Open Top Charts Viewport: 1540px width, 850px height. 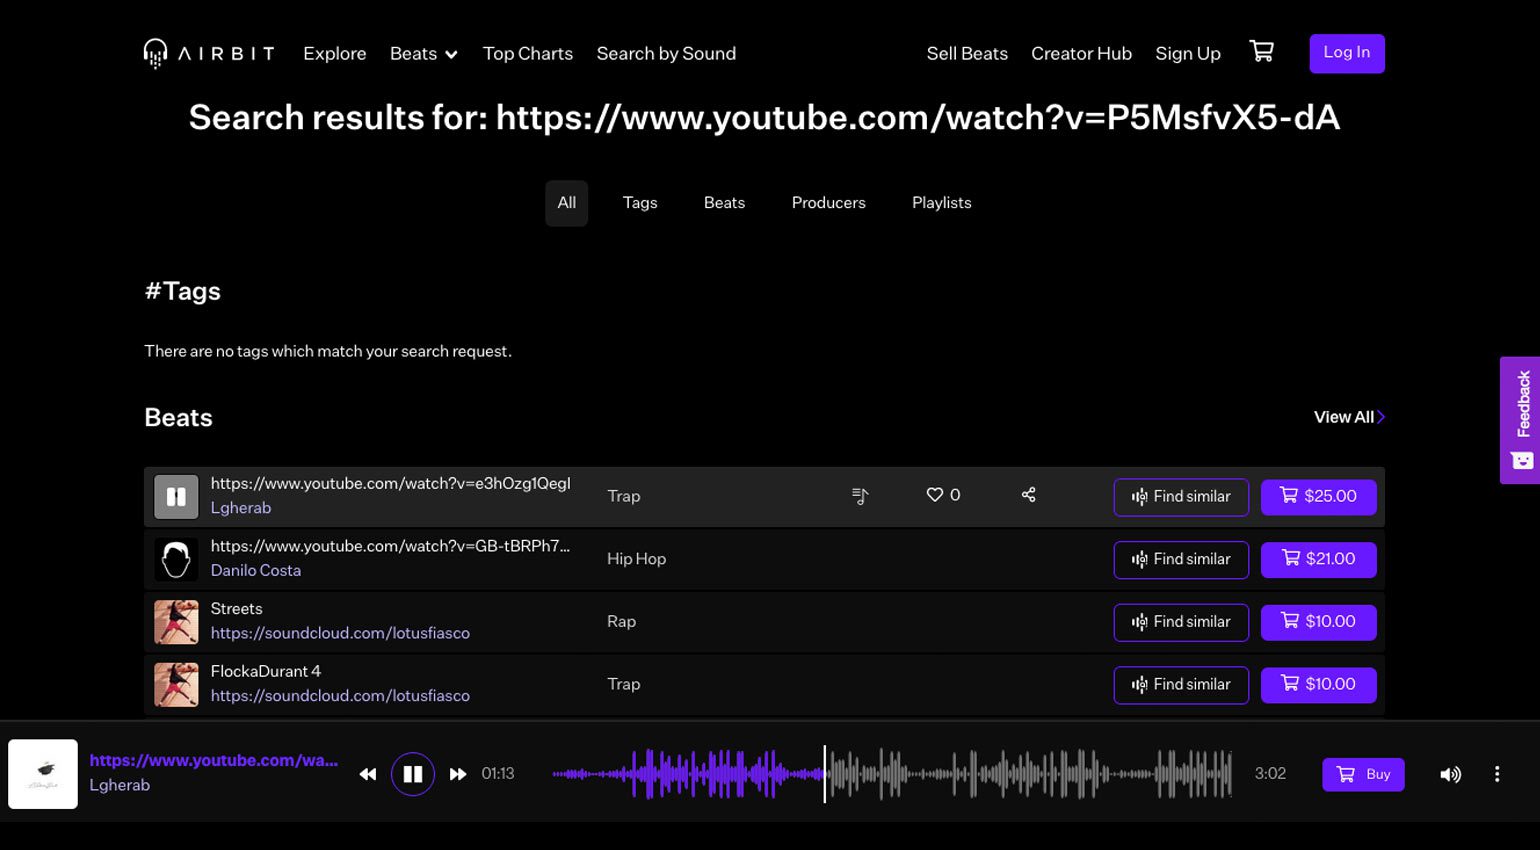point(528,54)
